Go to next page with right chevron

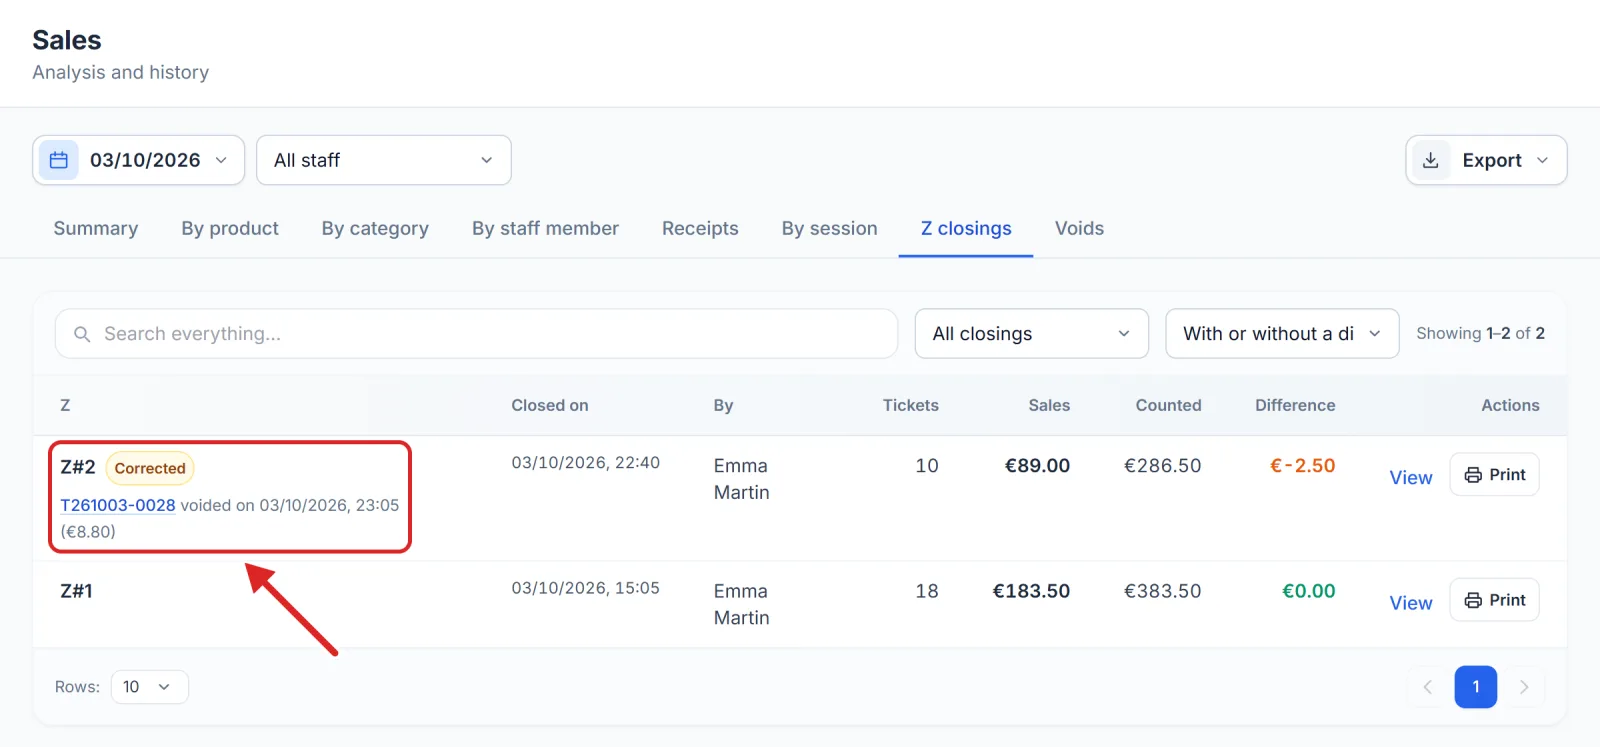coord(1524,687)
